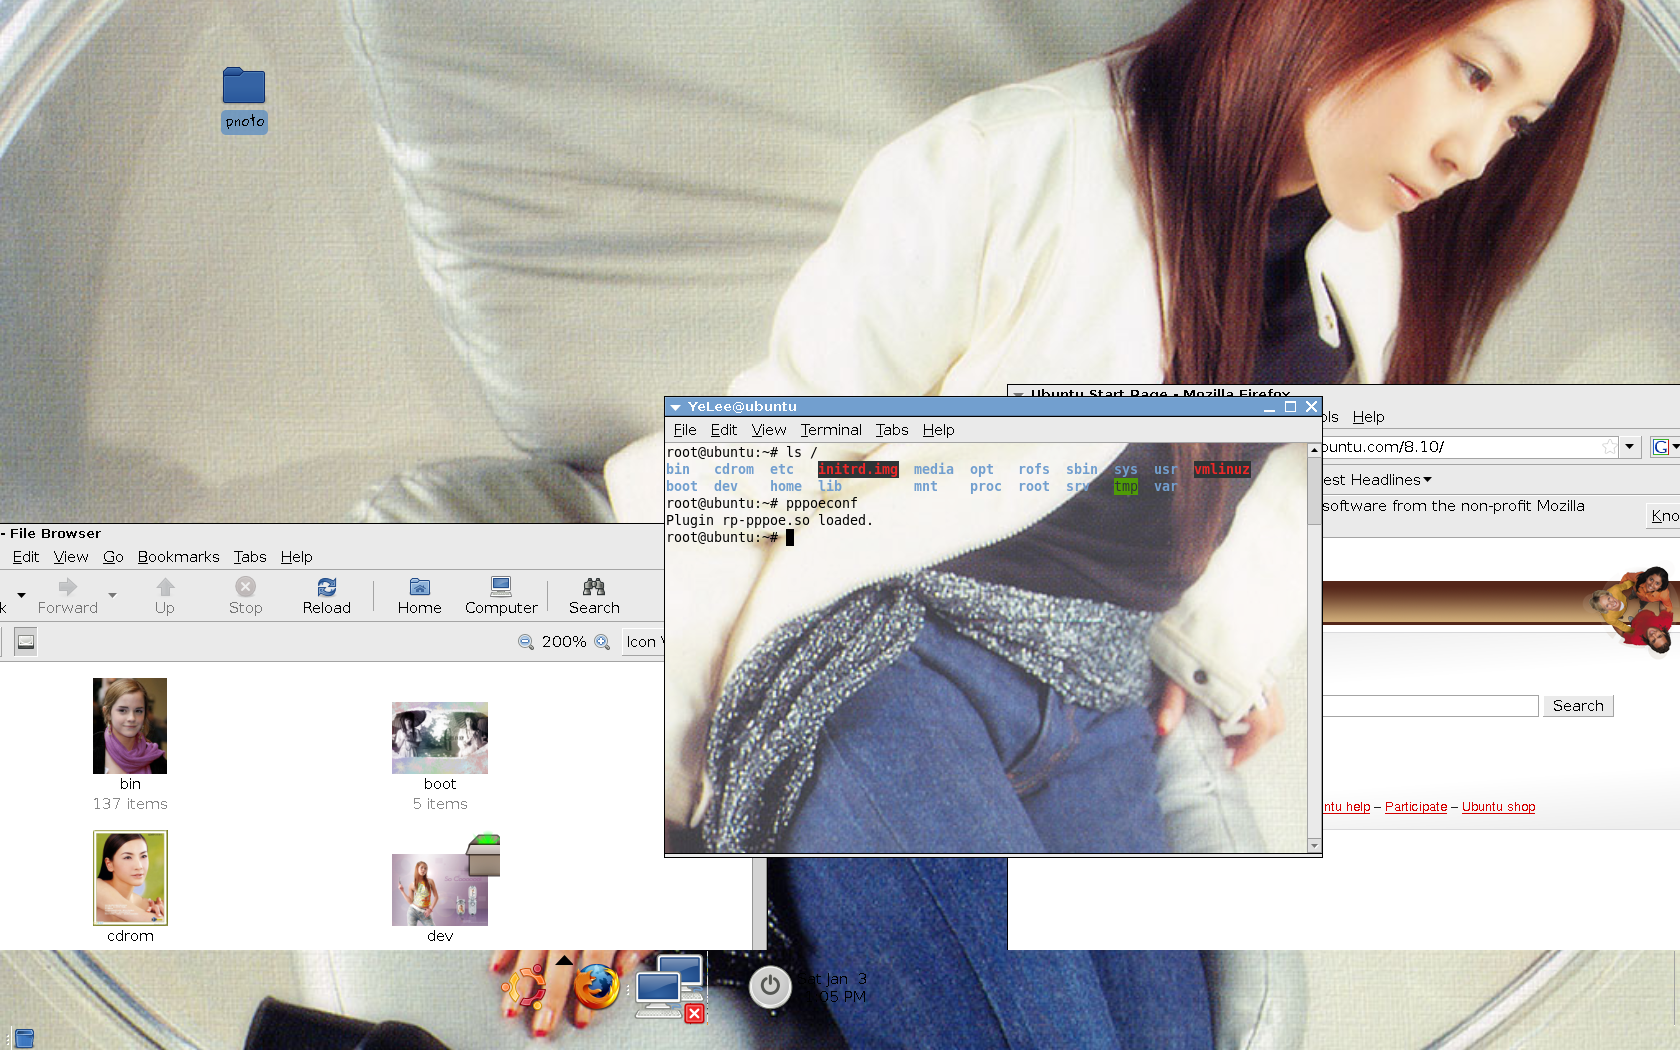Select the boot folder thumbnail
The width and height of the screenshot is (1680, 1050).
click(440, 738)
